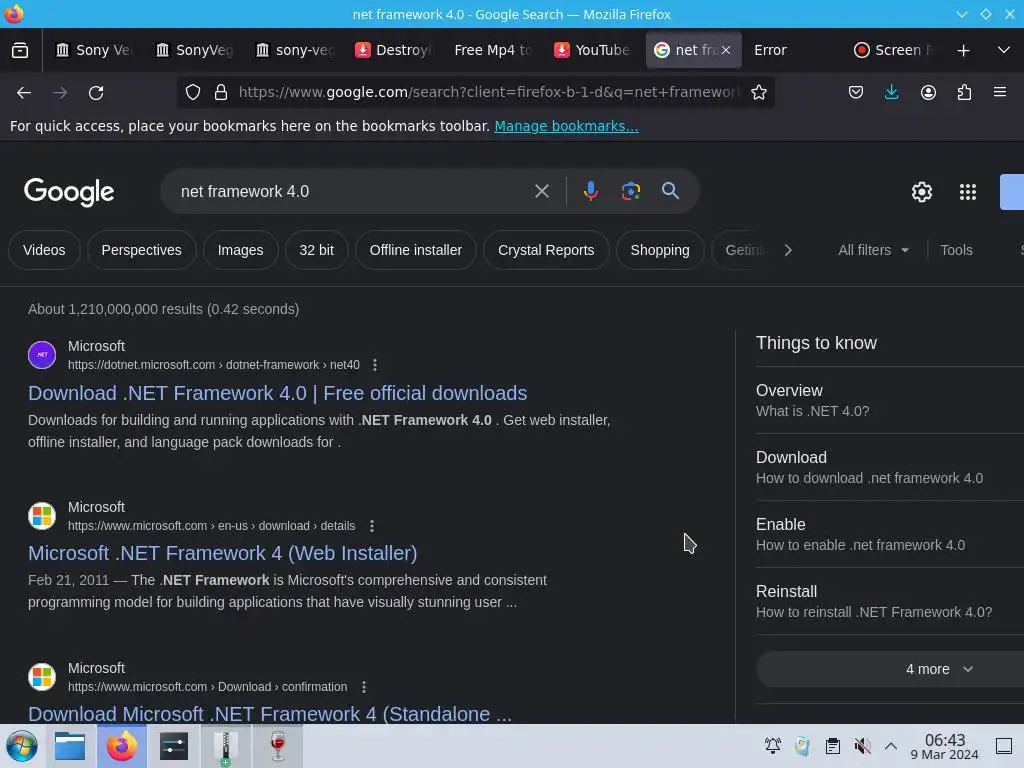Image resolution: width=1024 pixels, height=768 pixels.
Task: Open Download .NET Framework 4.0 result
Action: click(278, 393)
